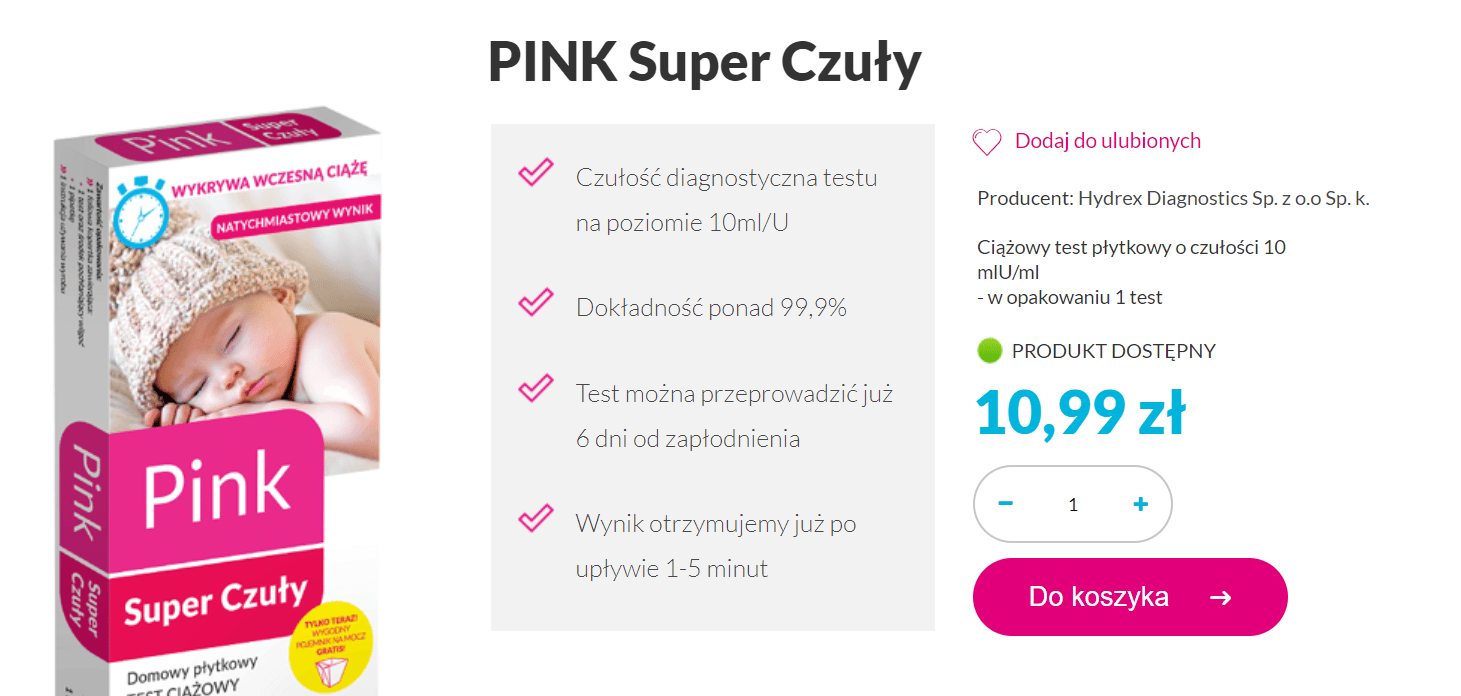Click the arrow on the 'Do koszyka' button
1461x696 pixels.
[x=1220, y=598]
